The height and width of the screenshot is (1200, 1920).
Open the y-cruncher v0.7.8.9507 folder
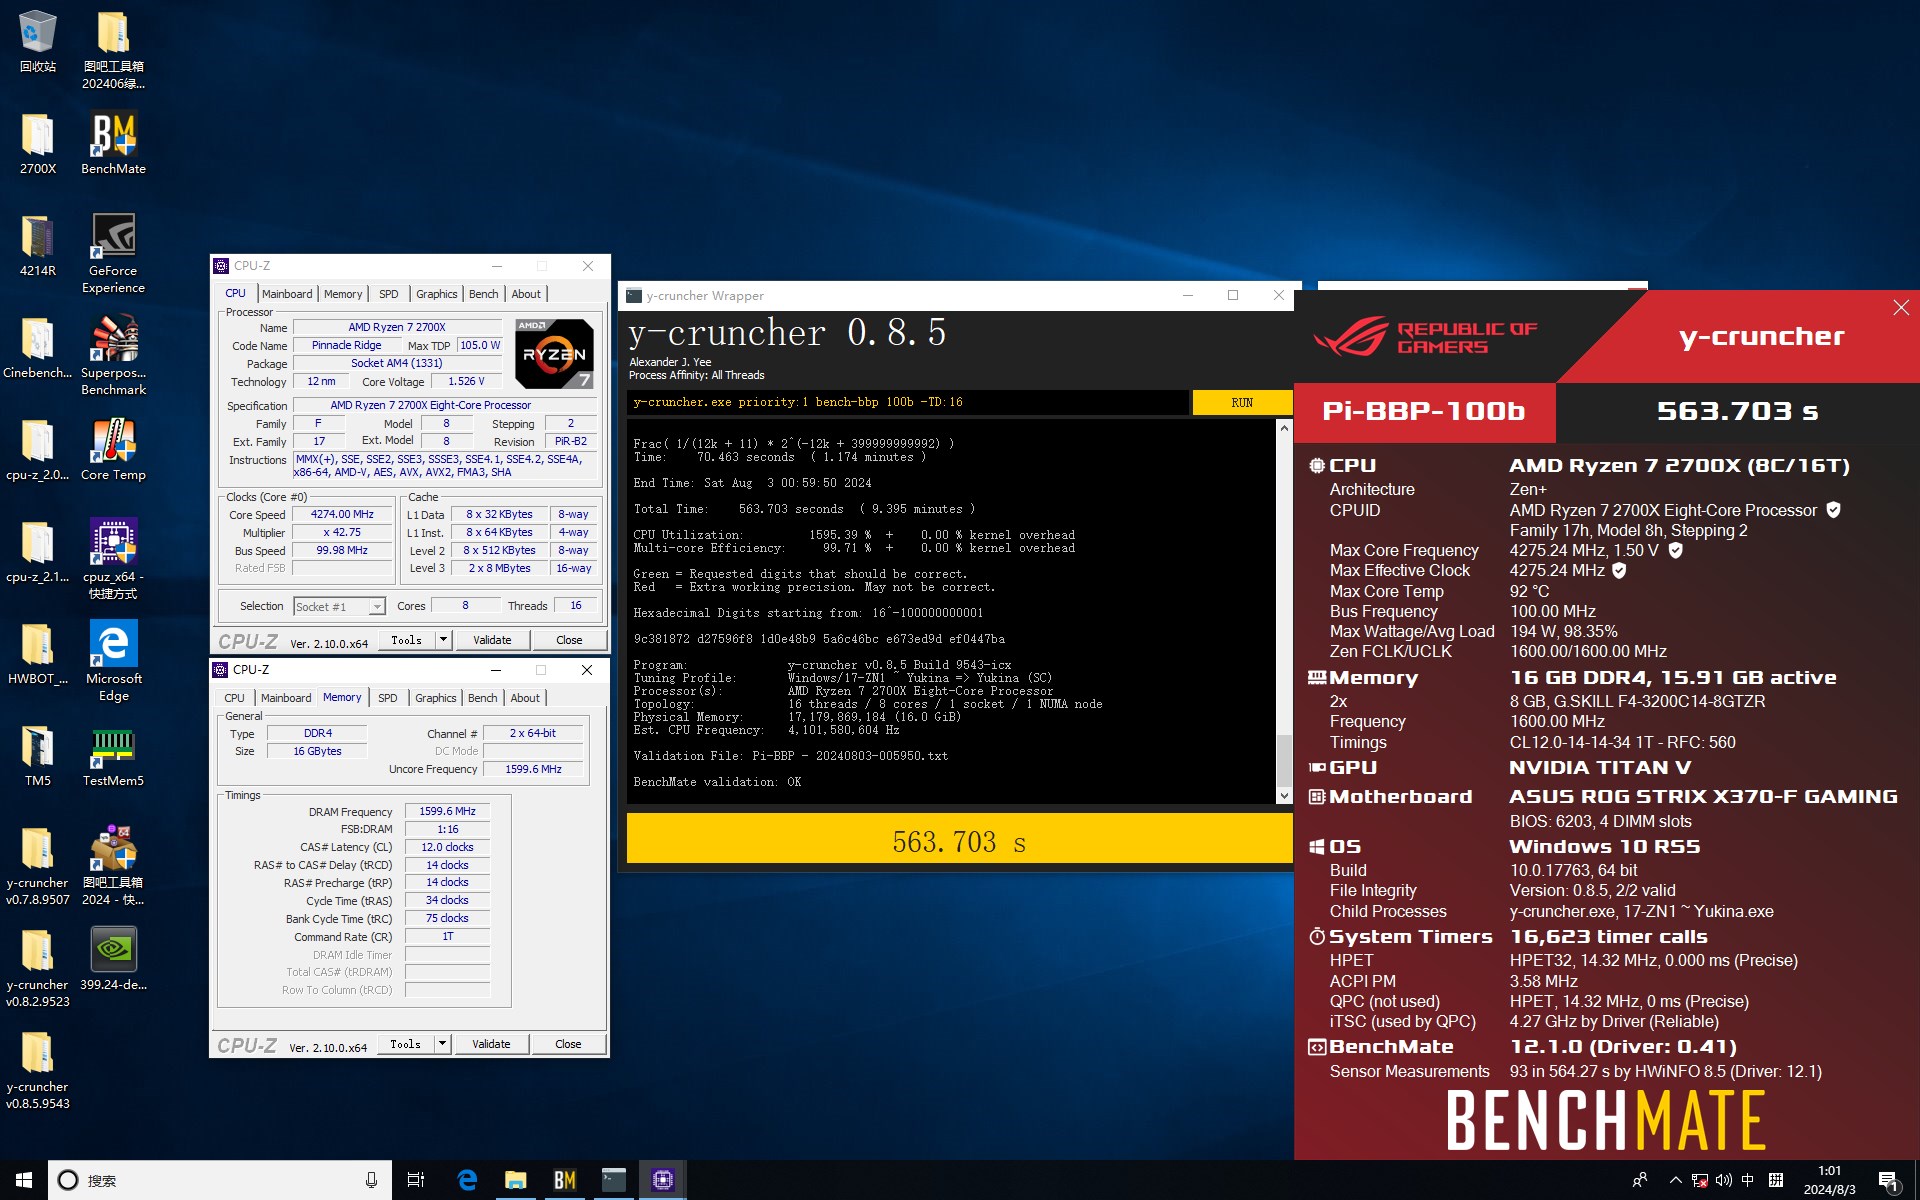click(38, 865)
